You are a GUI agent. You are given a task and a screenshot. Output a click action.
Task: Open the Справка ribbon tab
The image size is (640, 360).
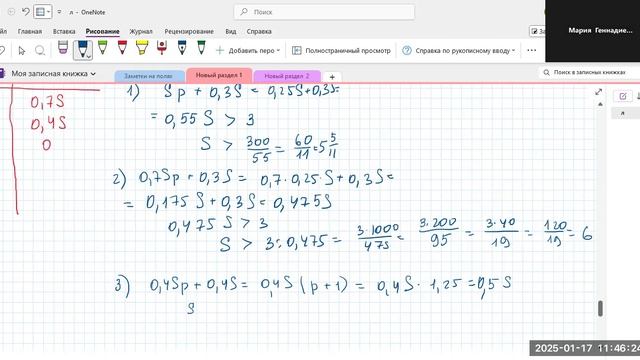tap(259, 31)
